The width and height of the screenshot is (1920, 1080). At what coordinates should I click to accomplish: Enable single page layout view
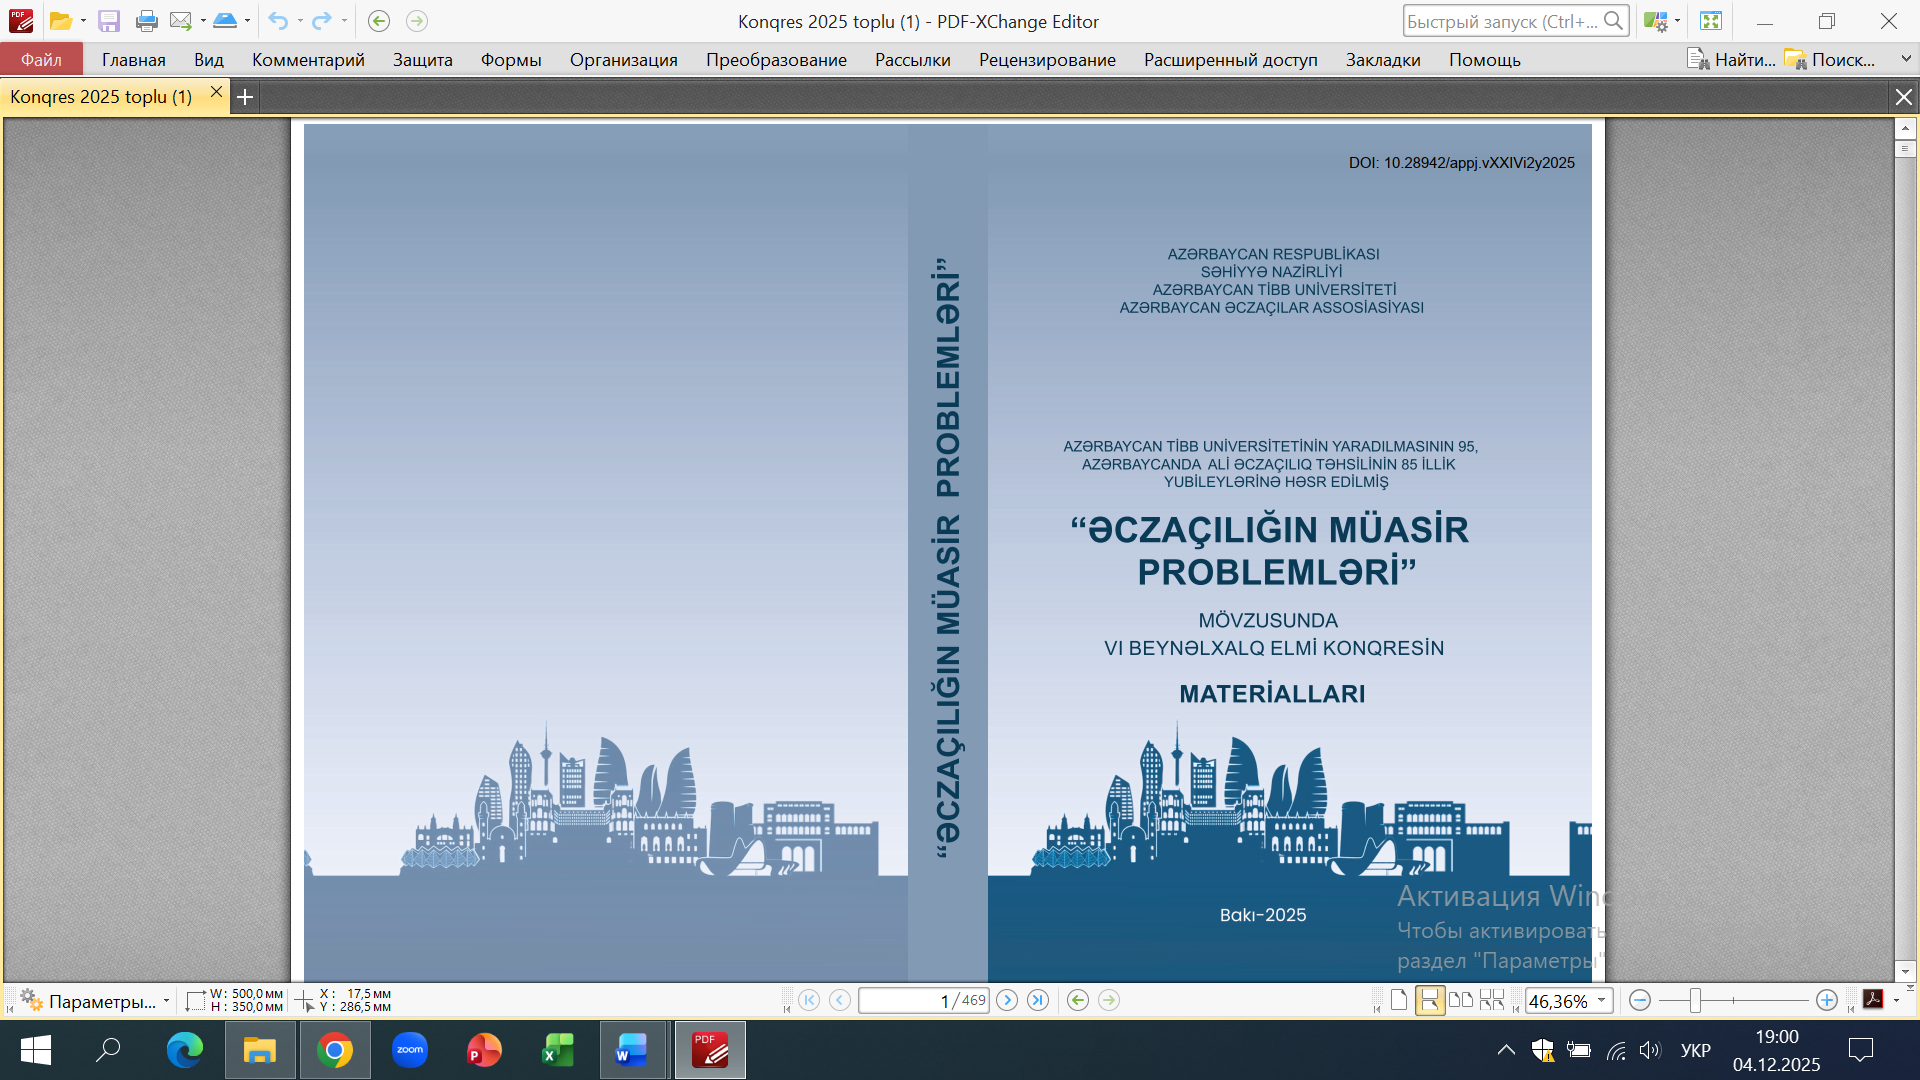point(1399,1000)
